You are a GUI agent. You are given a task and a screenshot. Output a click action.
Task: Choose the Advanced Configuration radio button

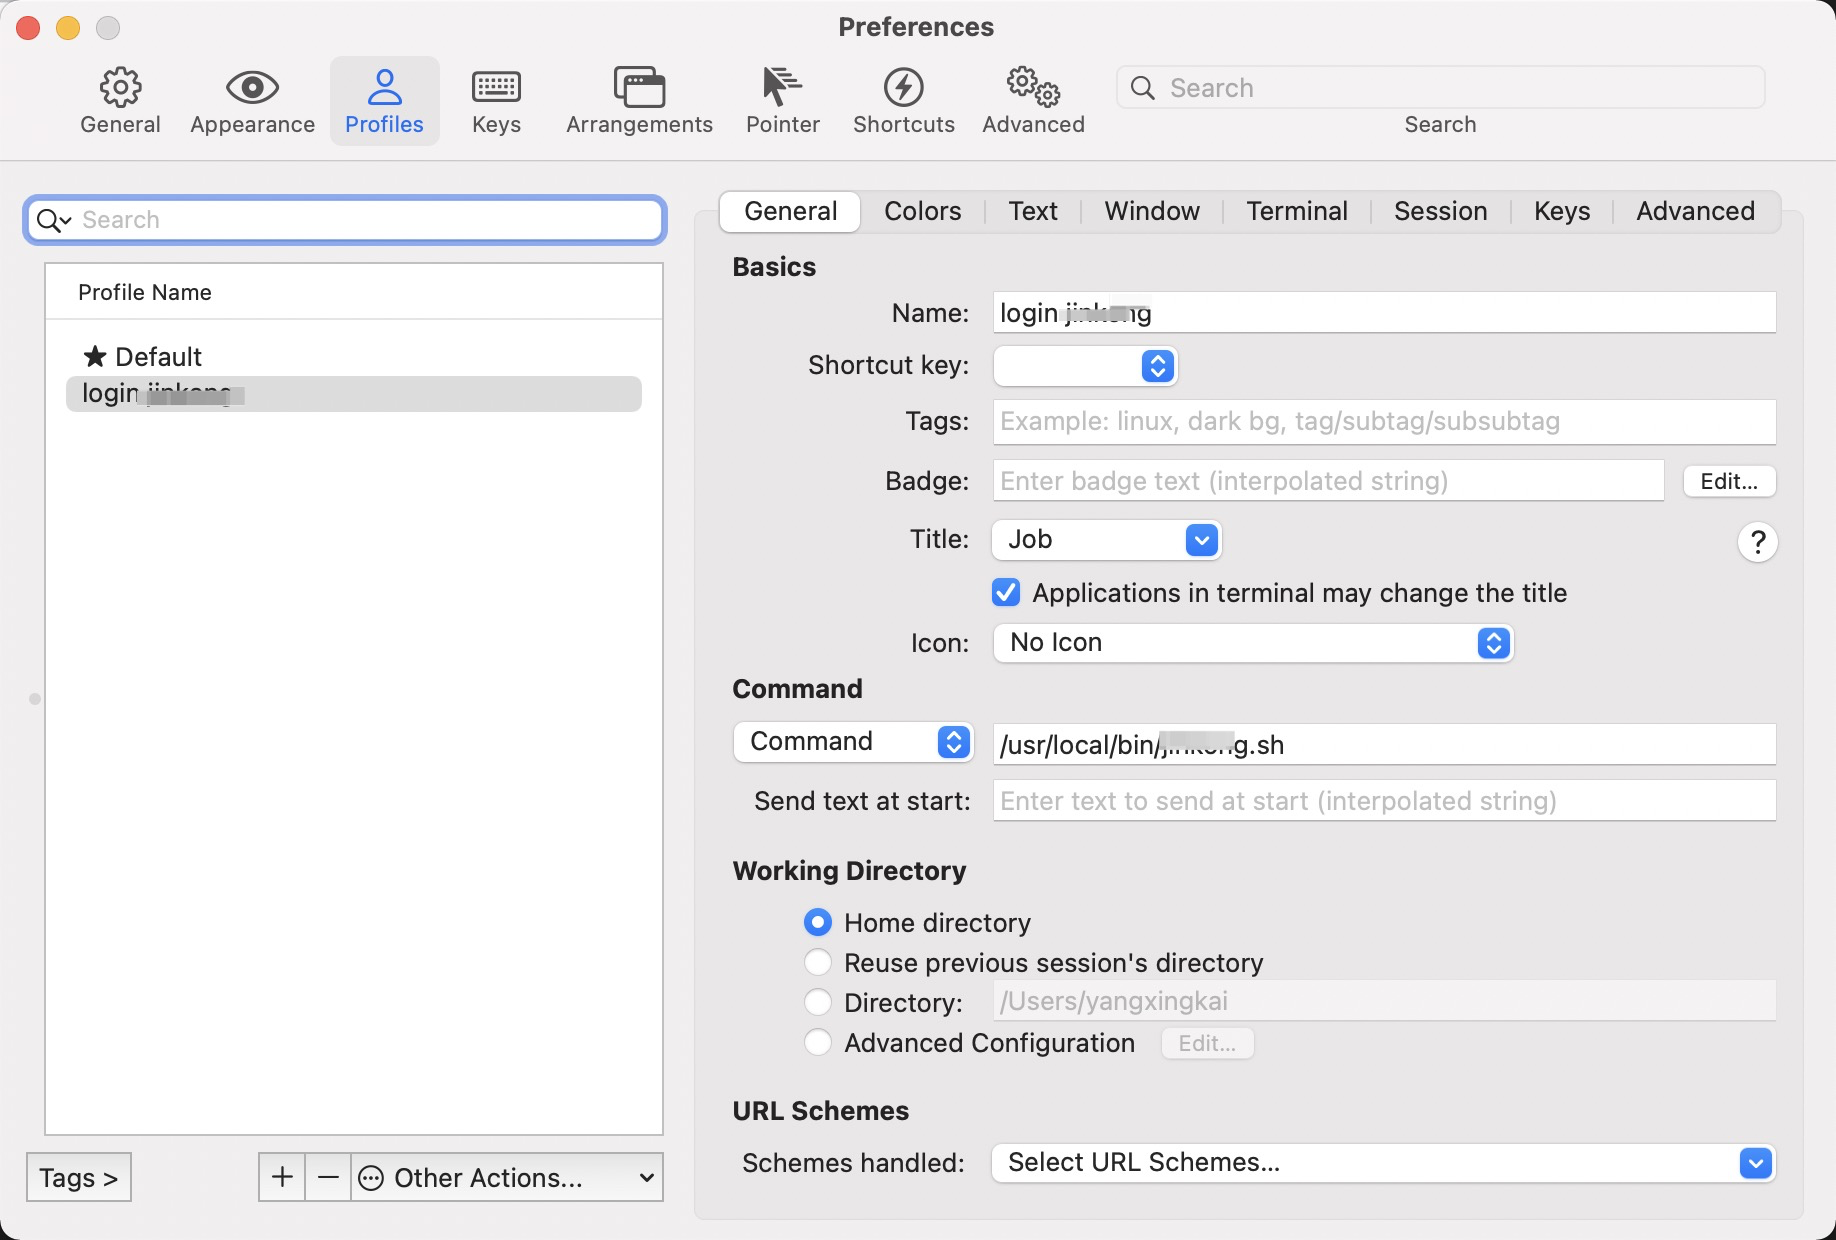click(x=817, y=1043)
